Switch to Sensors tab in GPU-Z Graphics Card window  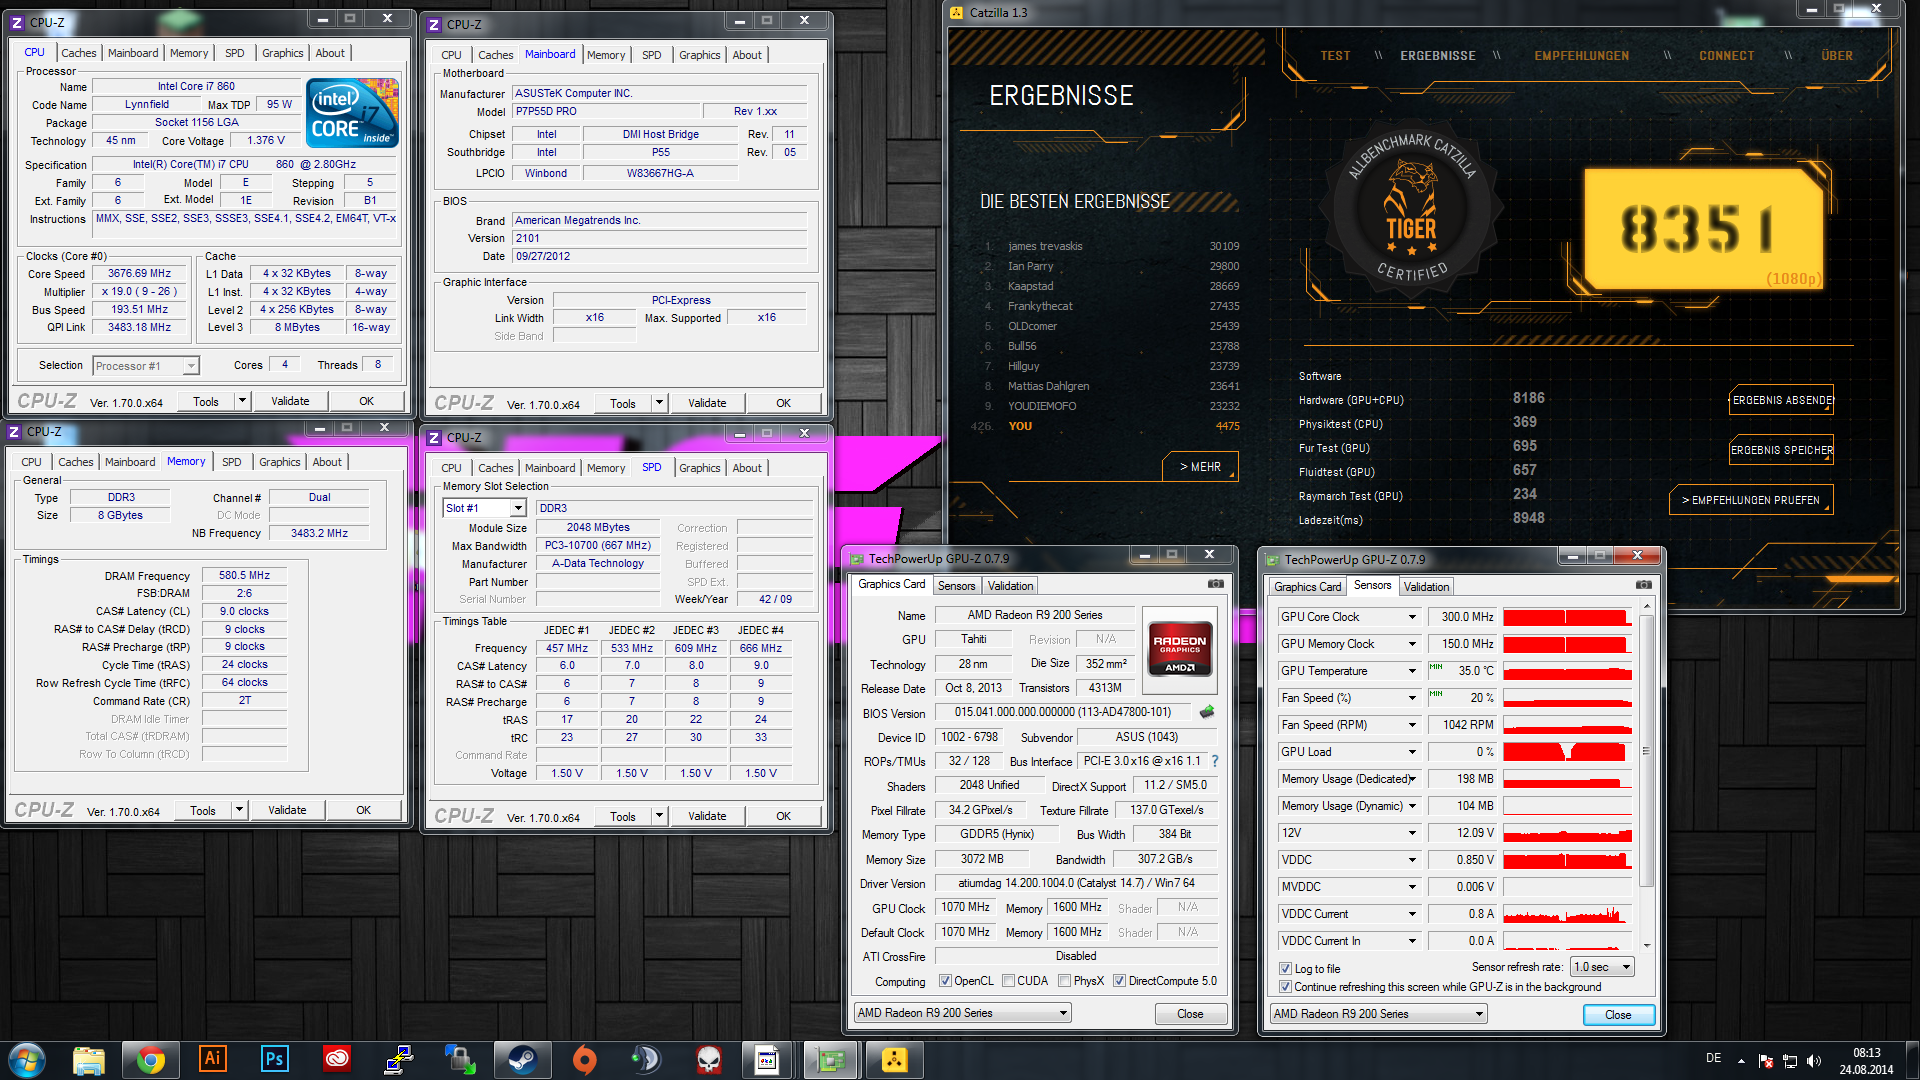pyautogui.click(x=956, y=586)
